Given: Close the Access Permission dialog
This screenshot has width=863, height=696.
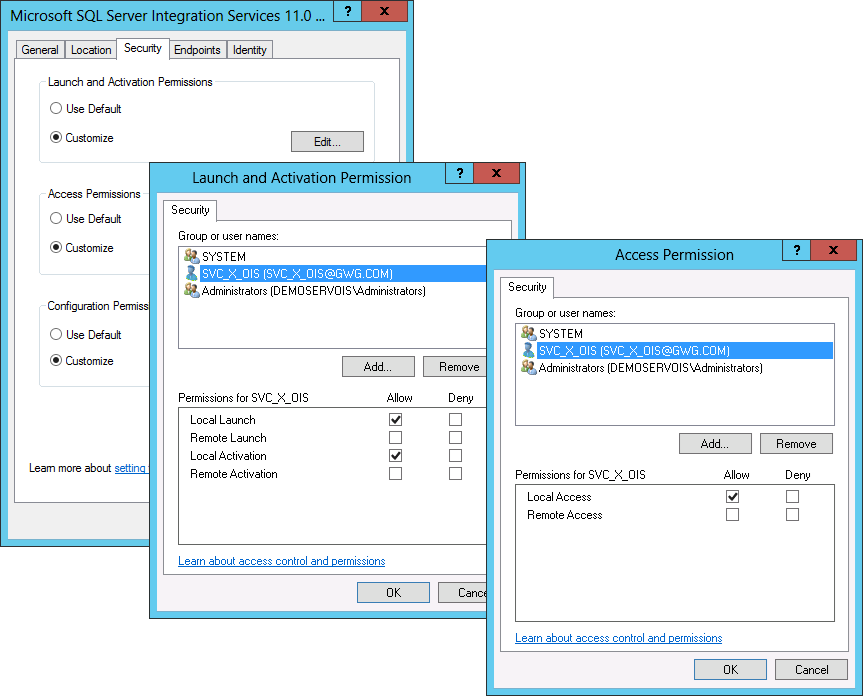Looking at the screenshot, I should point(833,250).
